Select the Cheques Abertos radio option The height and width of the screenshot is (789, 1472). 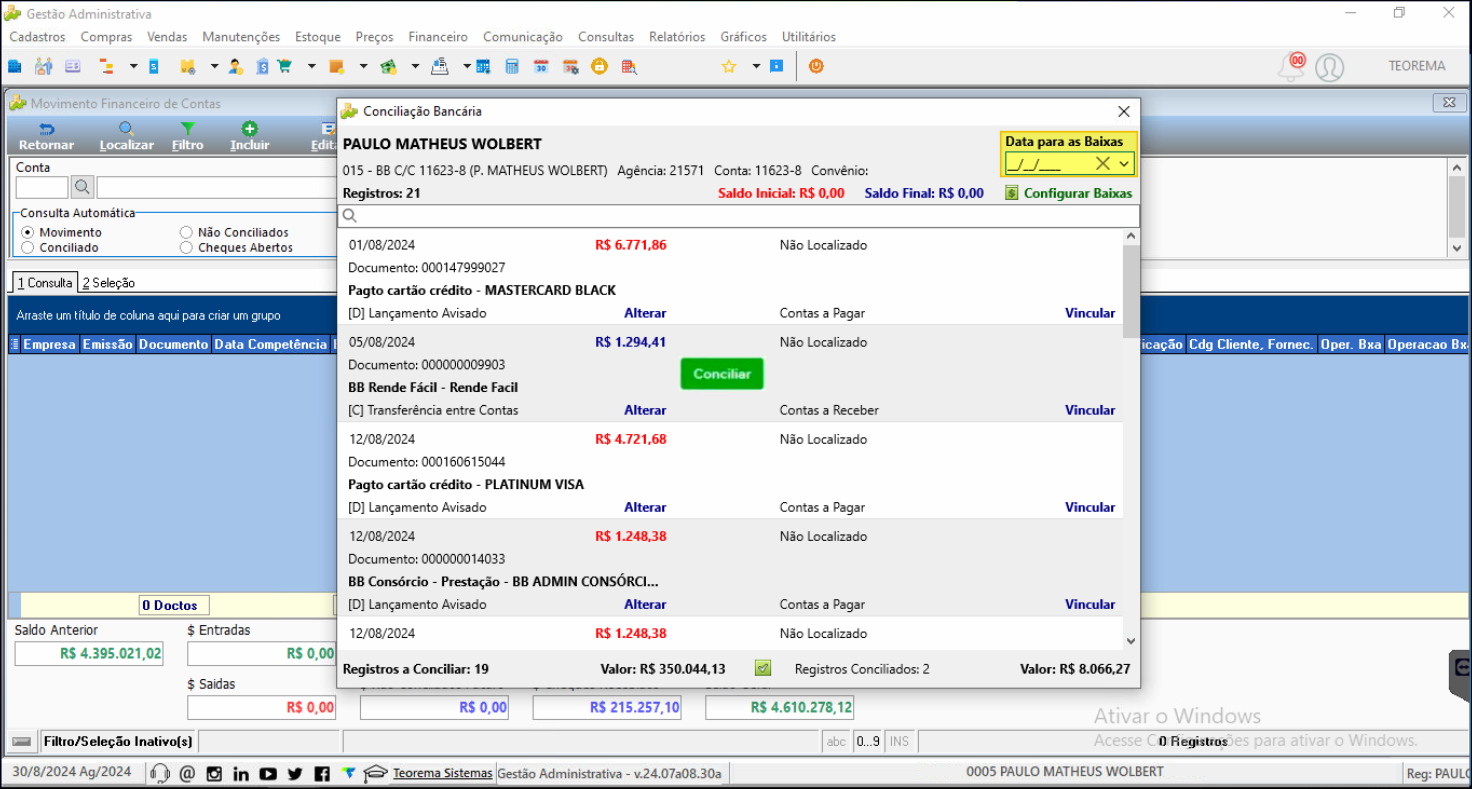click(x=186, y=247)
